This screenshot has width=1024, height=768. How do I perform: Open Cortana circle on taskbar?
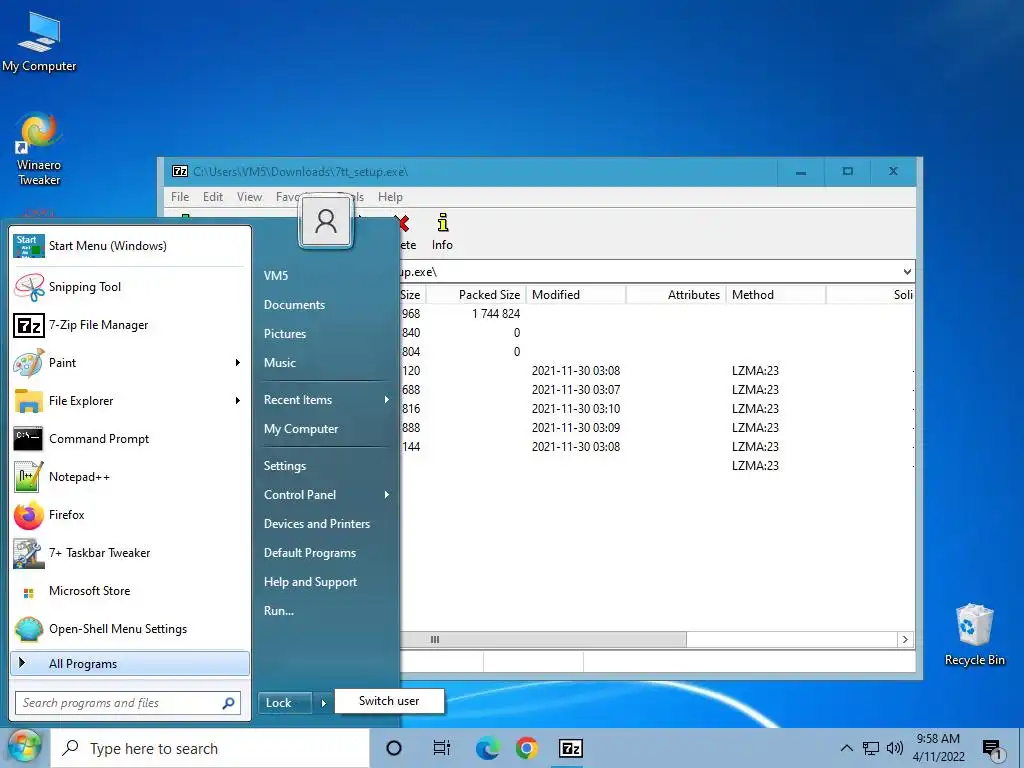tap(394, 748)
